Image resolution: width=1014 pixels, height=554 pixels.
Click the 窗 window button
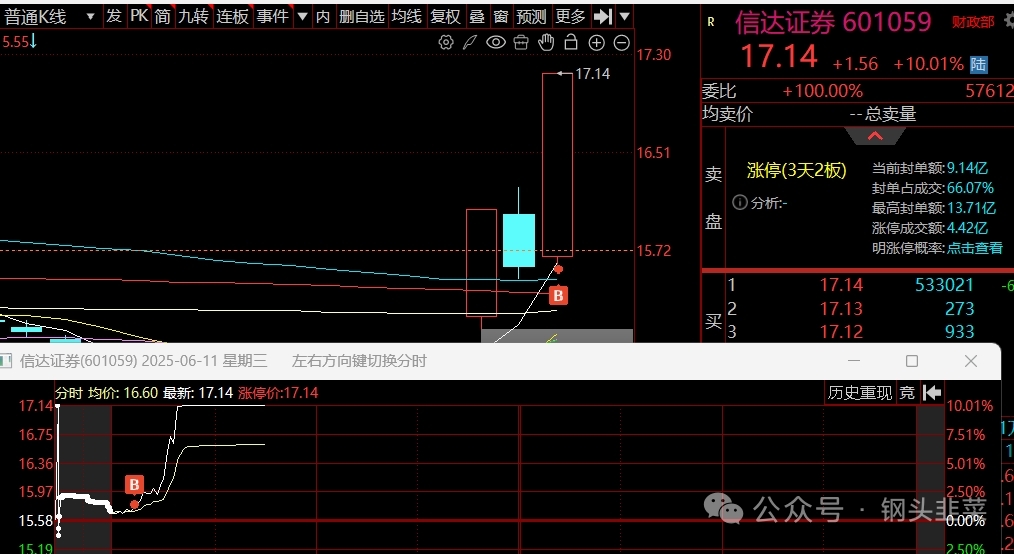pos(501,16)
